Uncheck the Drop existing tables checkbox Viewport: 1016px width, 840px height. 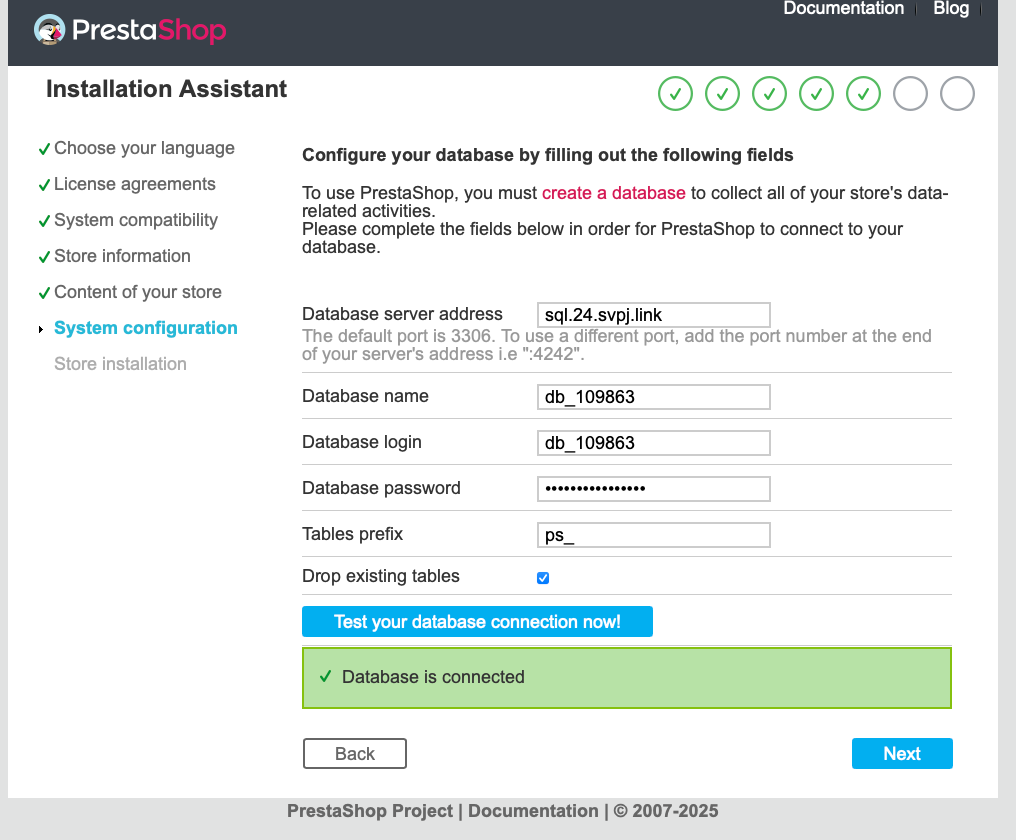click(543, 578)
